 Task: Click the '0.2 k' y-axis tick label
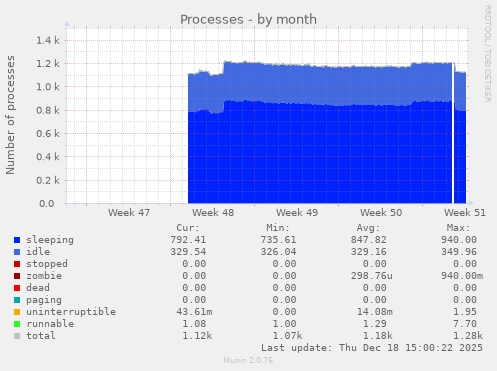click(x=48, y=180)
